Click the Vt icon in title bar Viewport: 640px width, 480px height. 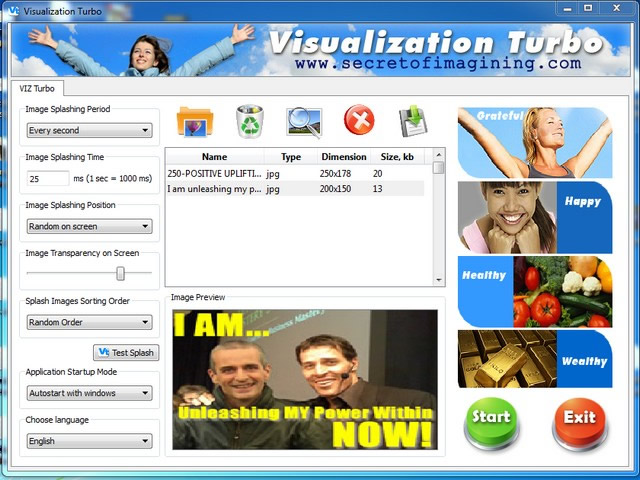click(13, 11)
